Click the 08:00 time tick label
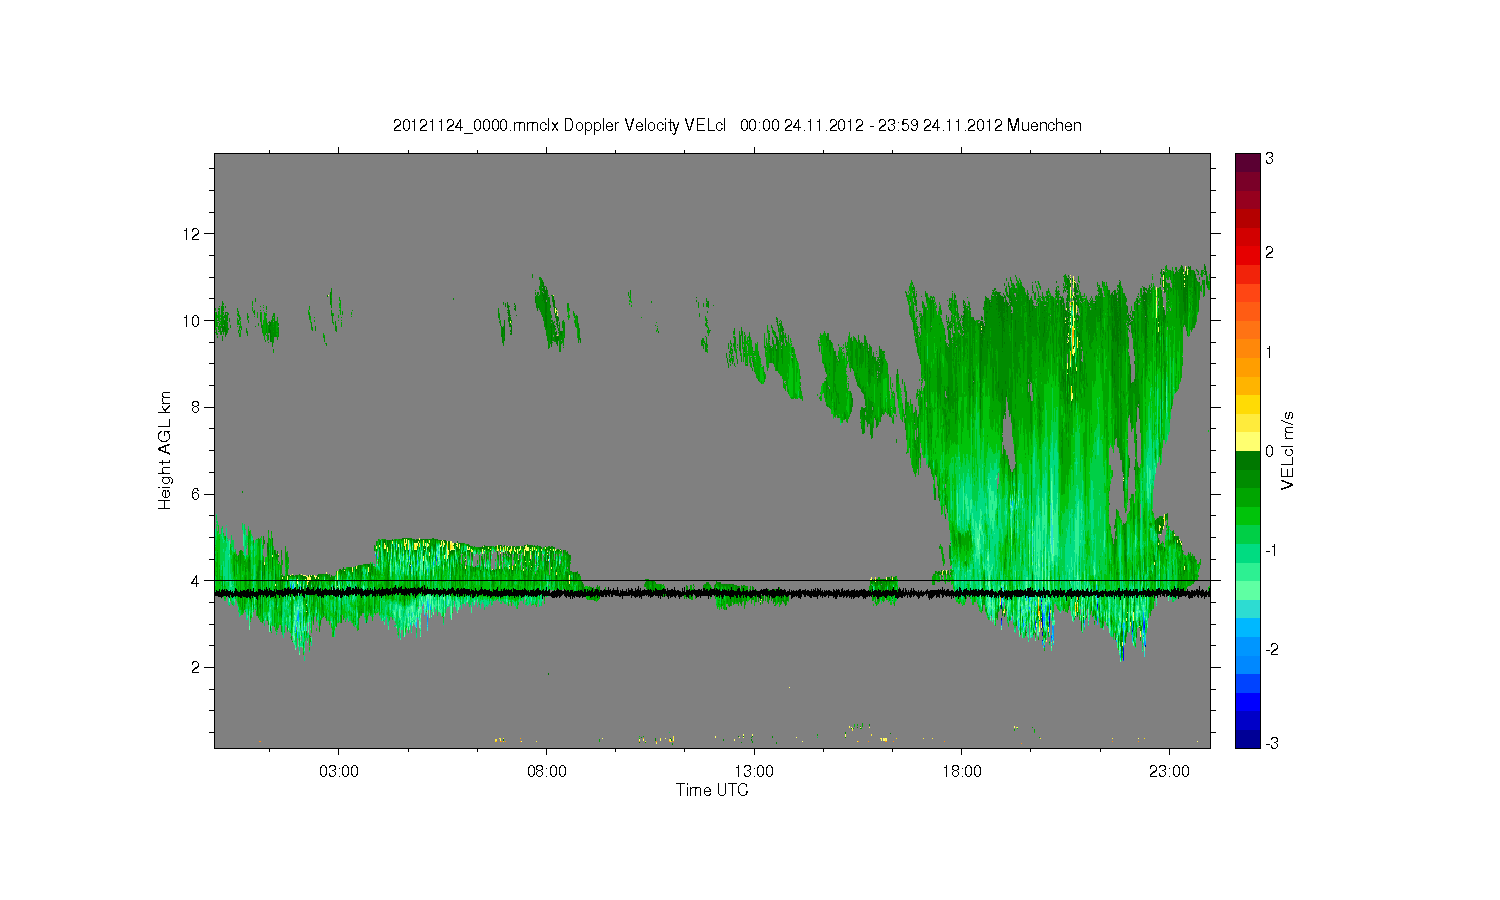1500x900 pixels. pyautogui.click(x=547, y=772)
